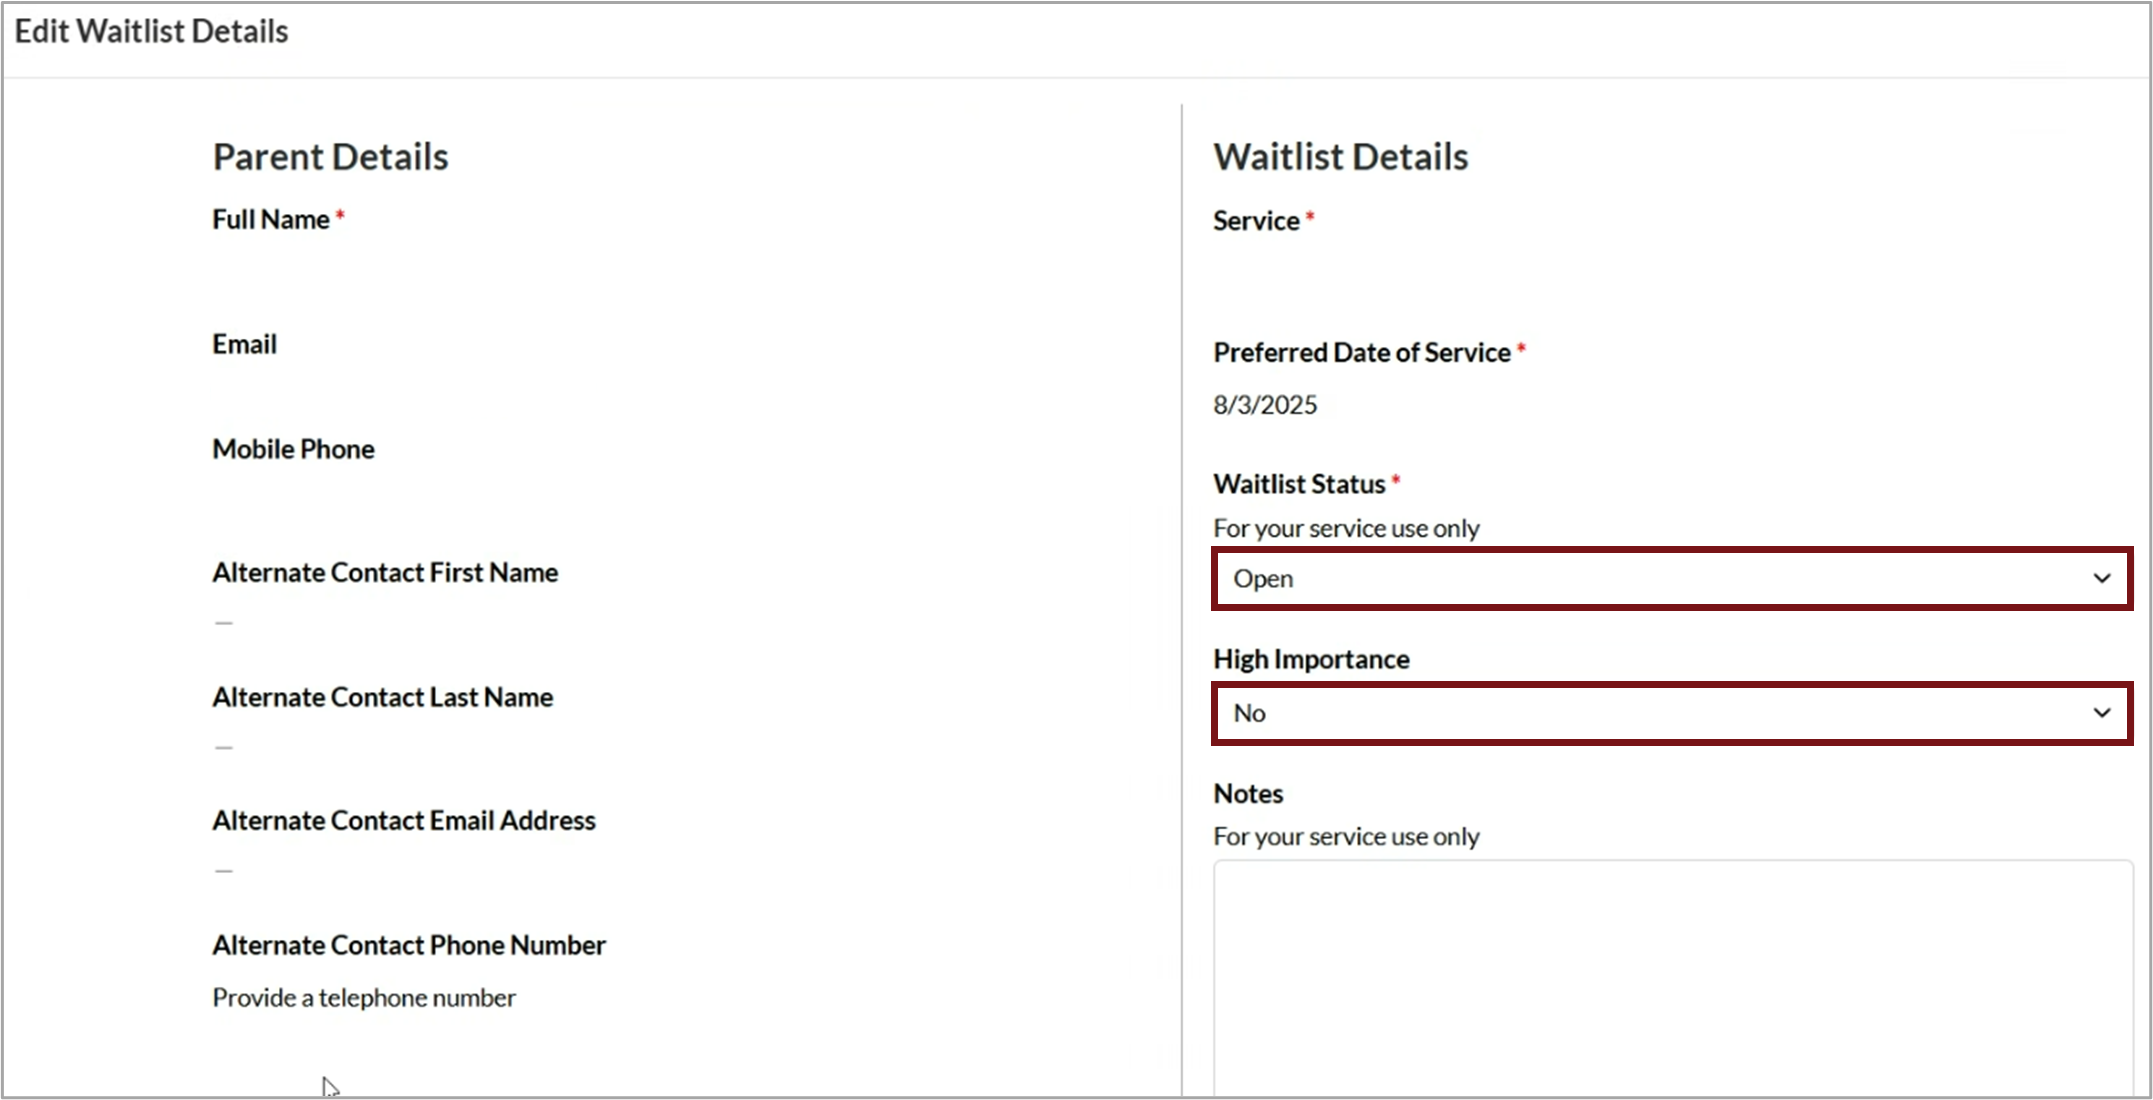Click the Parent Details heading
Viewport: 2153px width, 1100px height.
[330, 157]
